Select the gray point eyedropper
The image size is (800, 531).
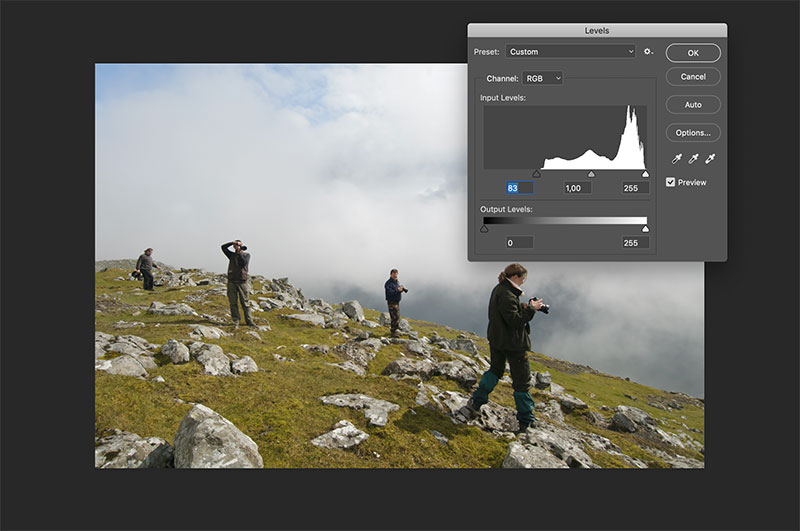point(693,159)
